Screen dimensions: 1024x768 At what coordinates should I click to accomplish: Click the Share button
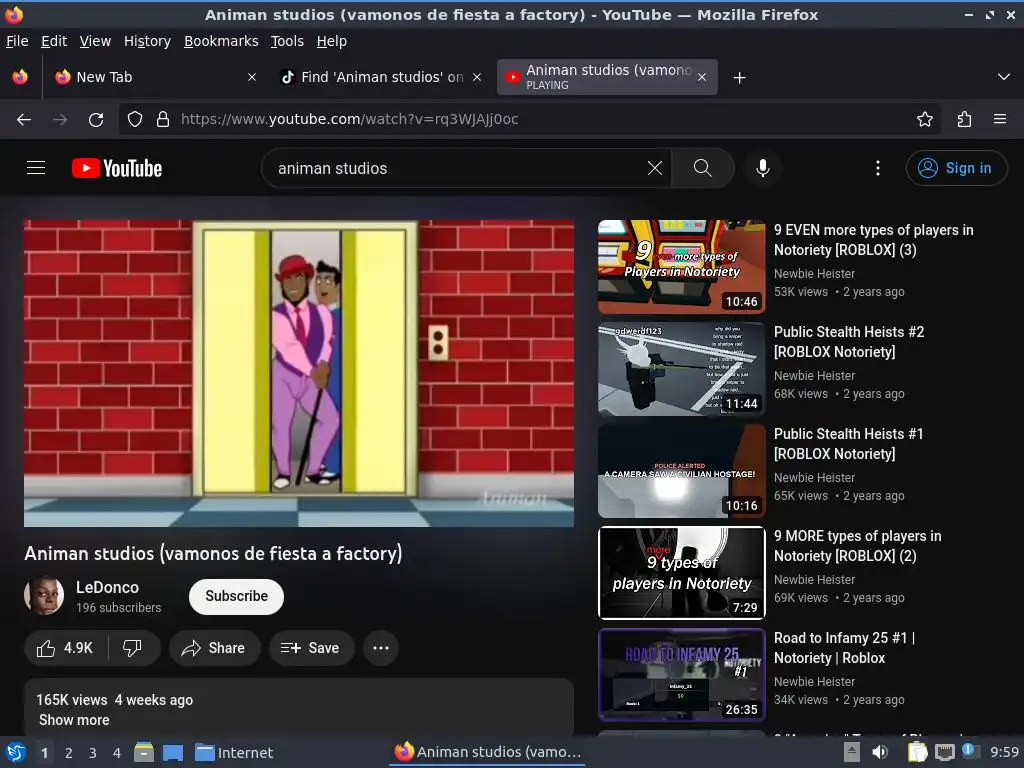coord(214,648)
